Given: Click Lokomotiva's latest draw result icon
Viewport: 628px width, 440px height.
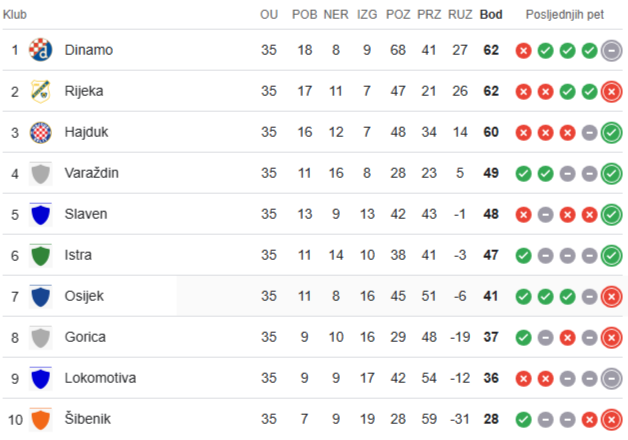Looking at the screenshot, I should click(612, 378).
